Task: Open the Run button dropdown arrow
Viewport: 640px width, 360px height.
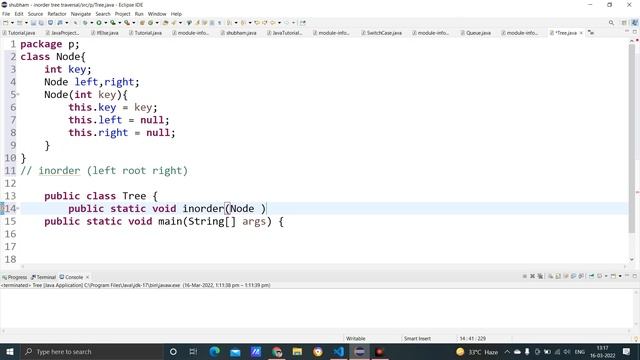Action: coord(105,23)
